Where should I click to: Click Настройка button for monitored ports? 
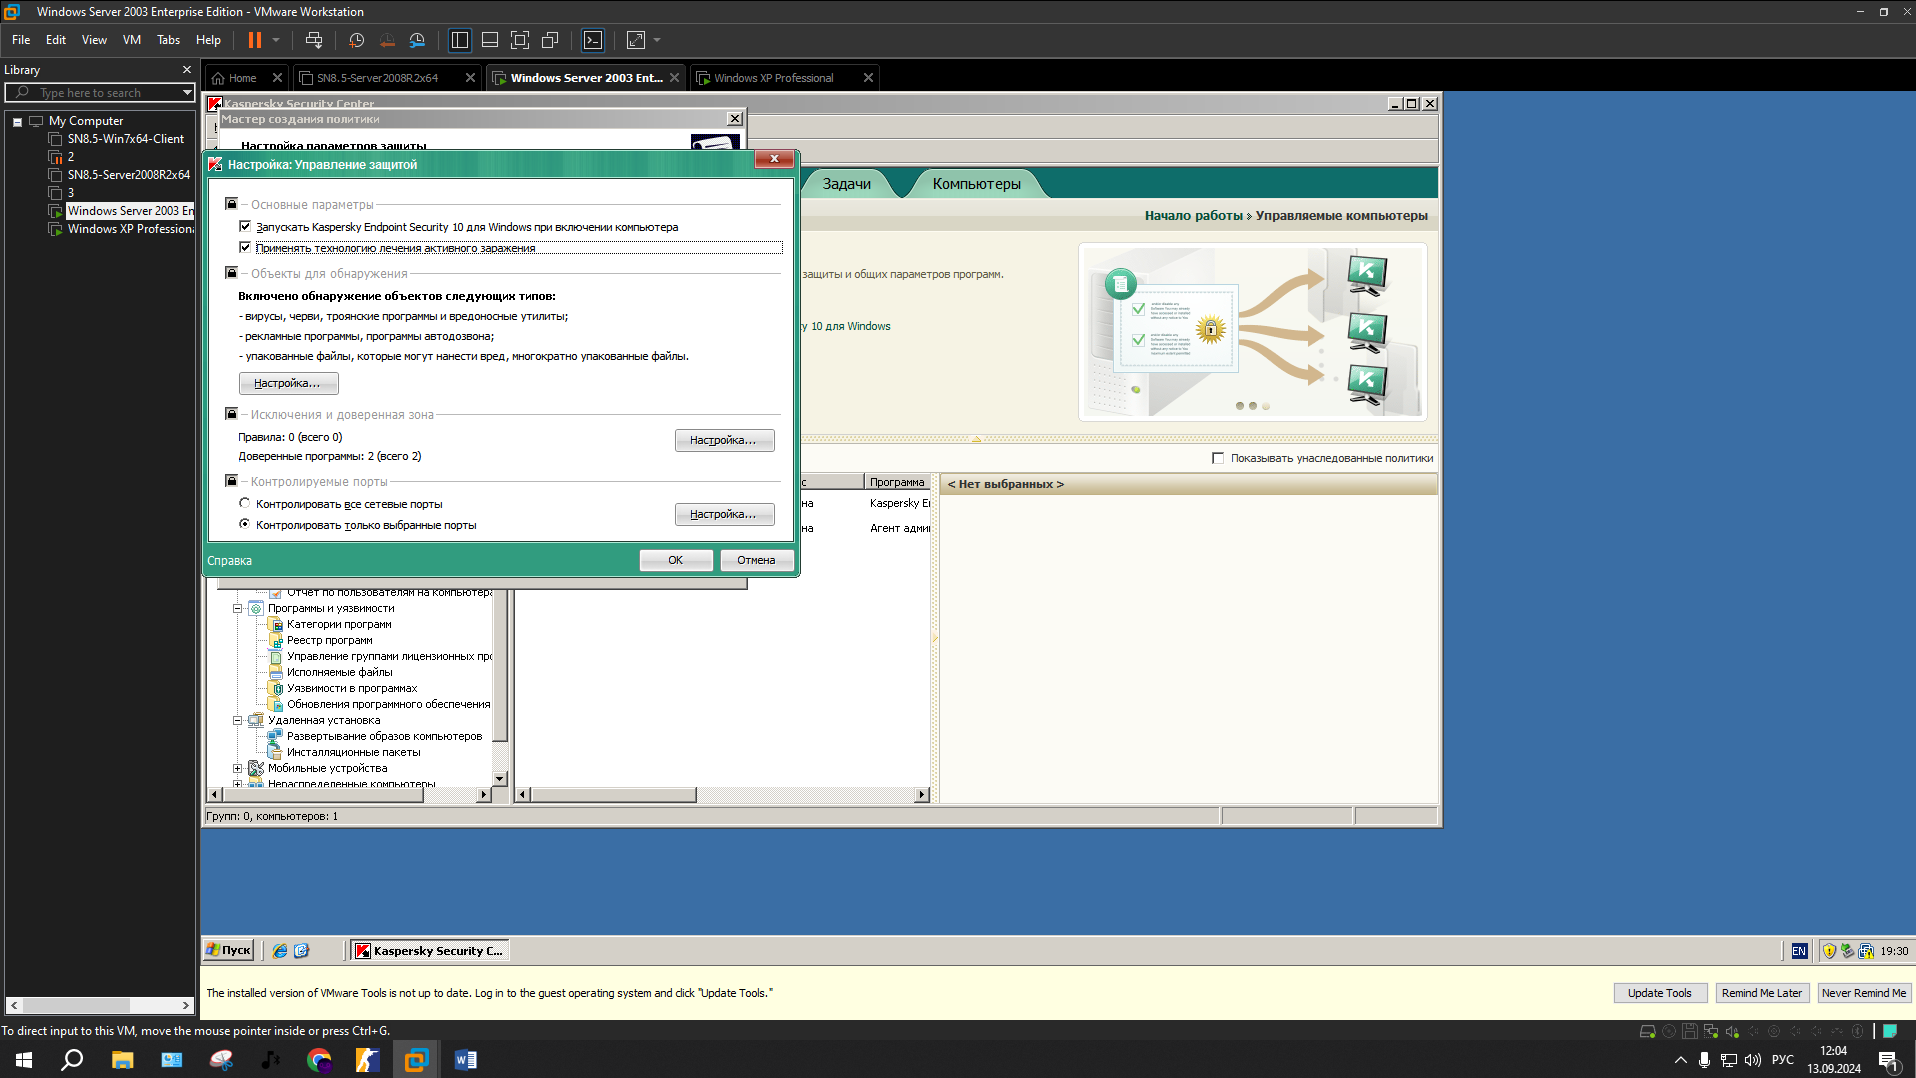[x=724, y=514]
